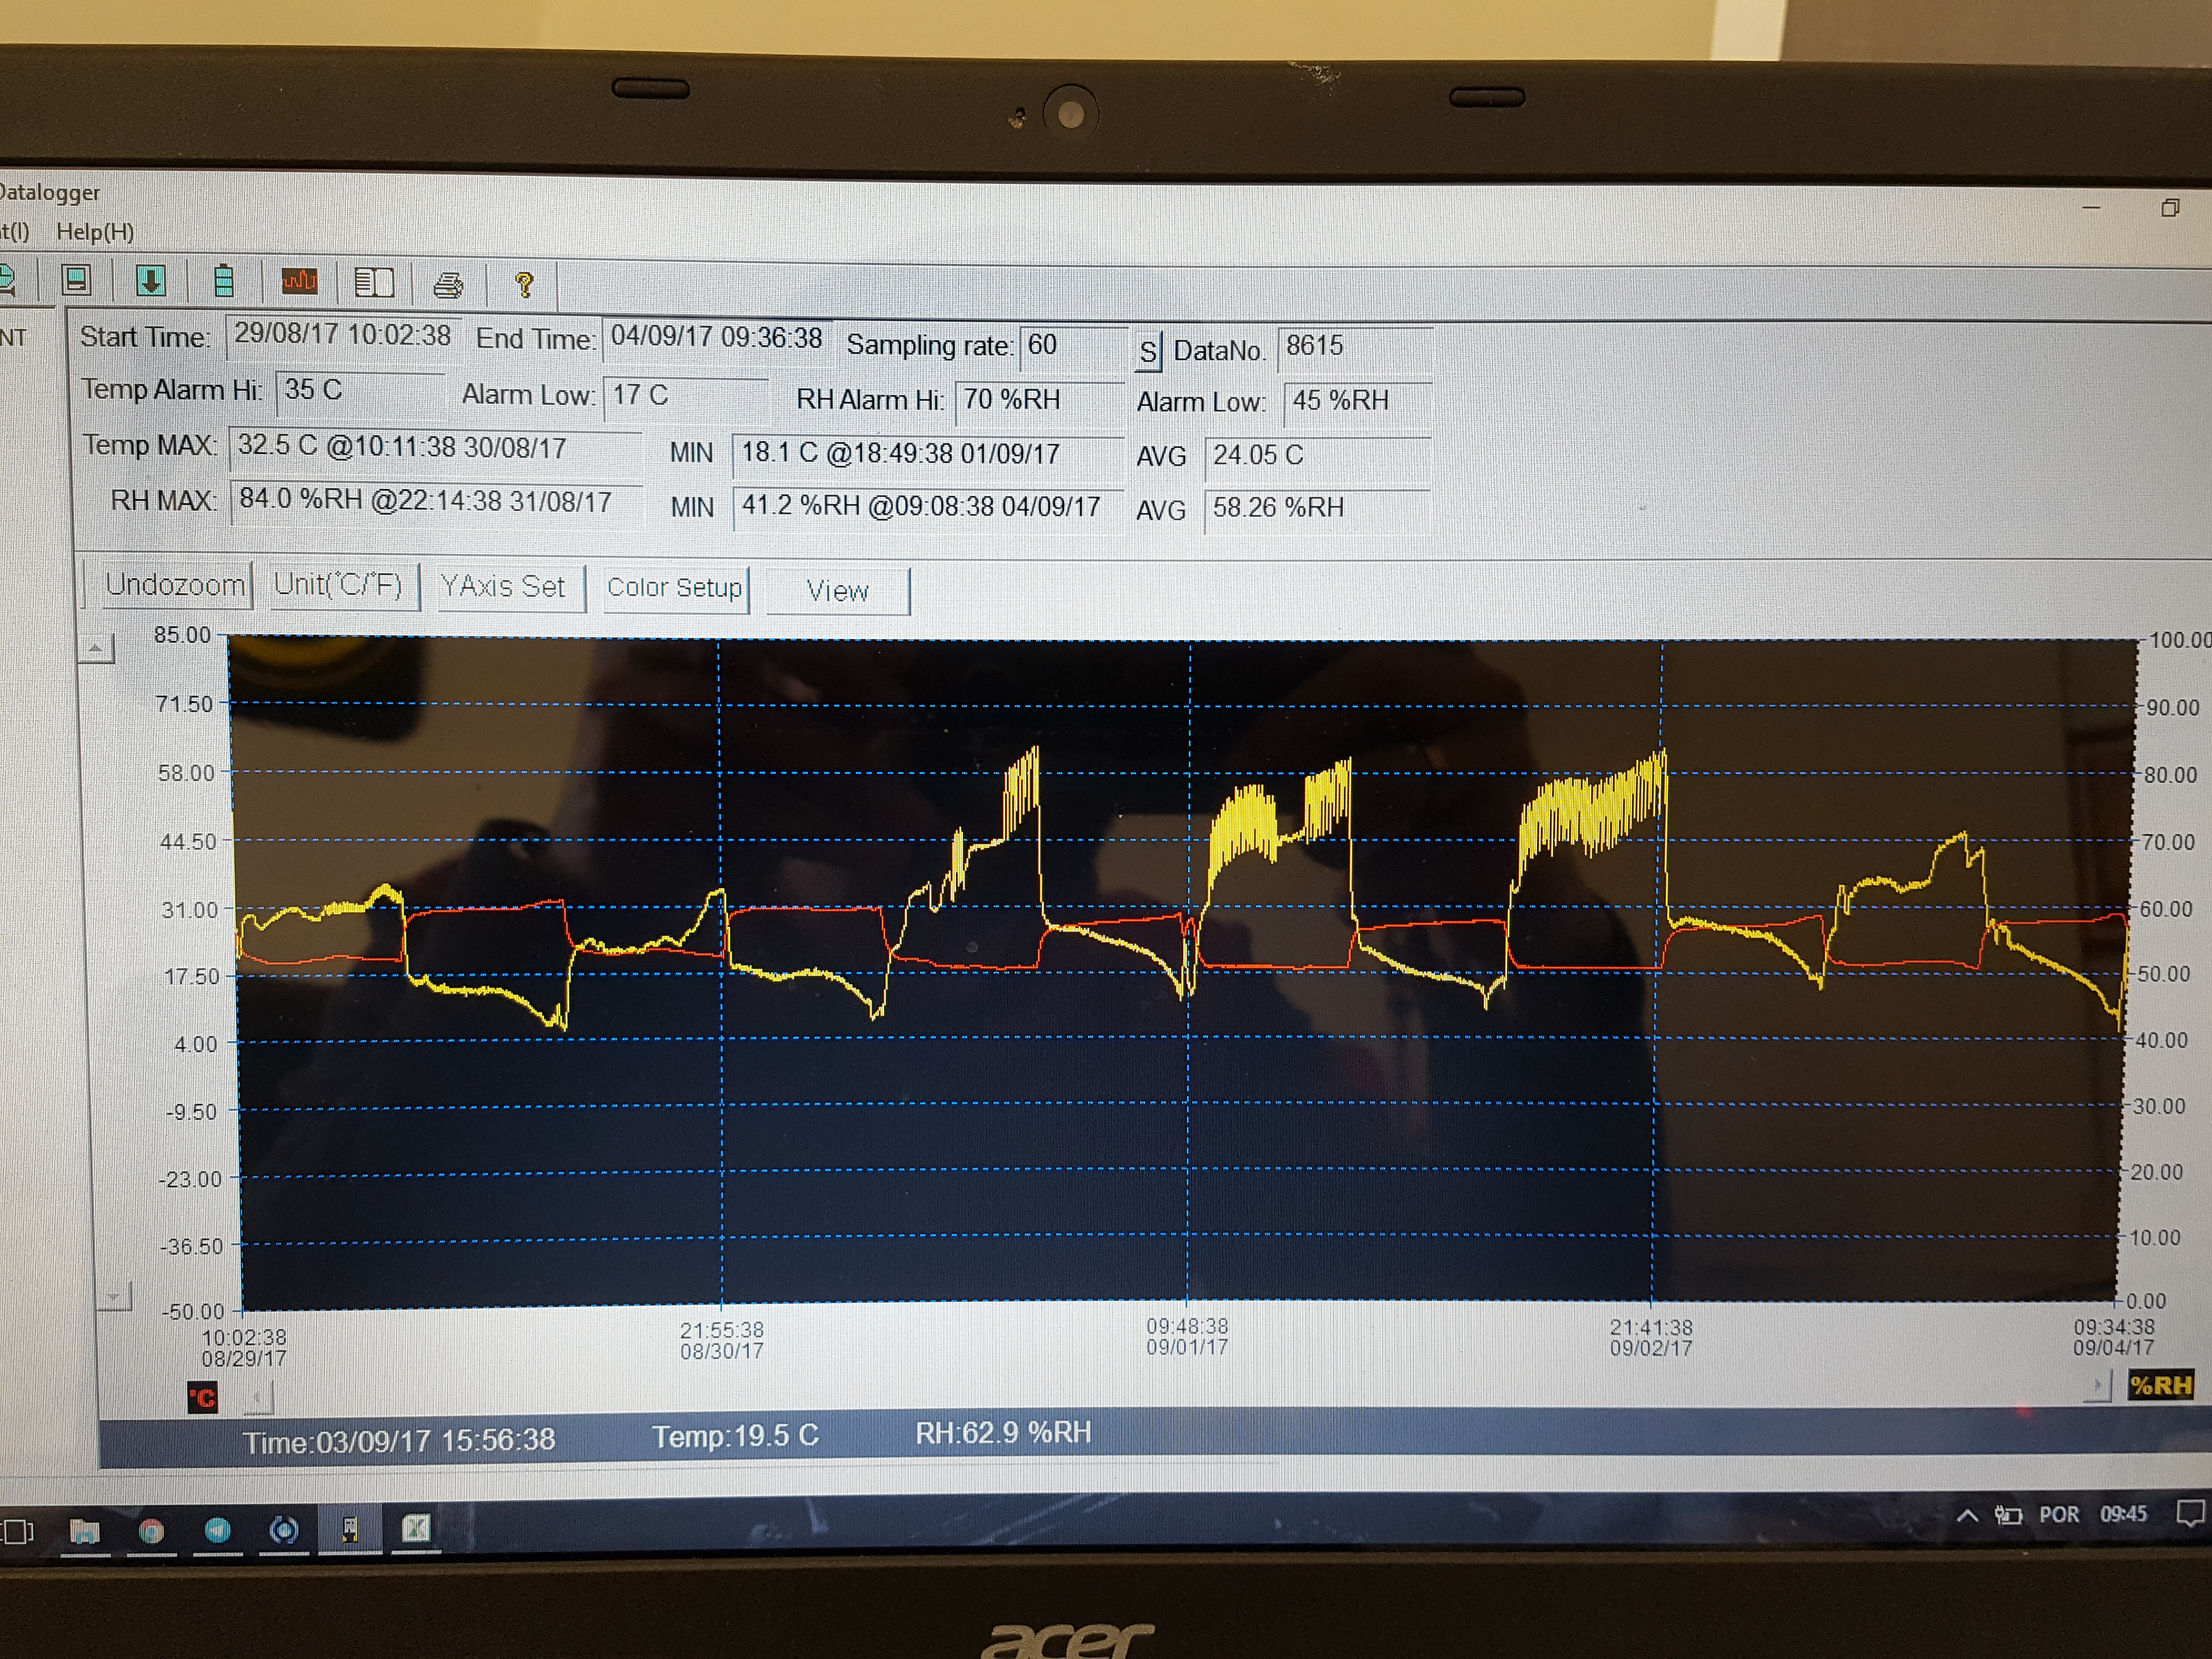The image size is (2212, 1659).
Task: Minimize the Datalogger window
Action: pyautogui.click(x=2091, y=207)
